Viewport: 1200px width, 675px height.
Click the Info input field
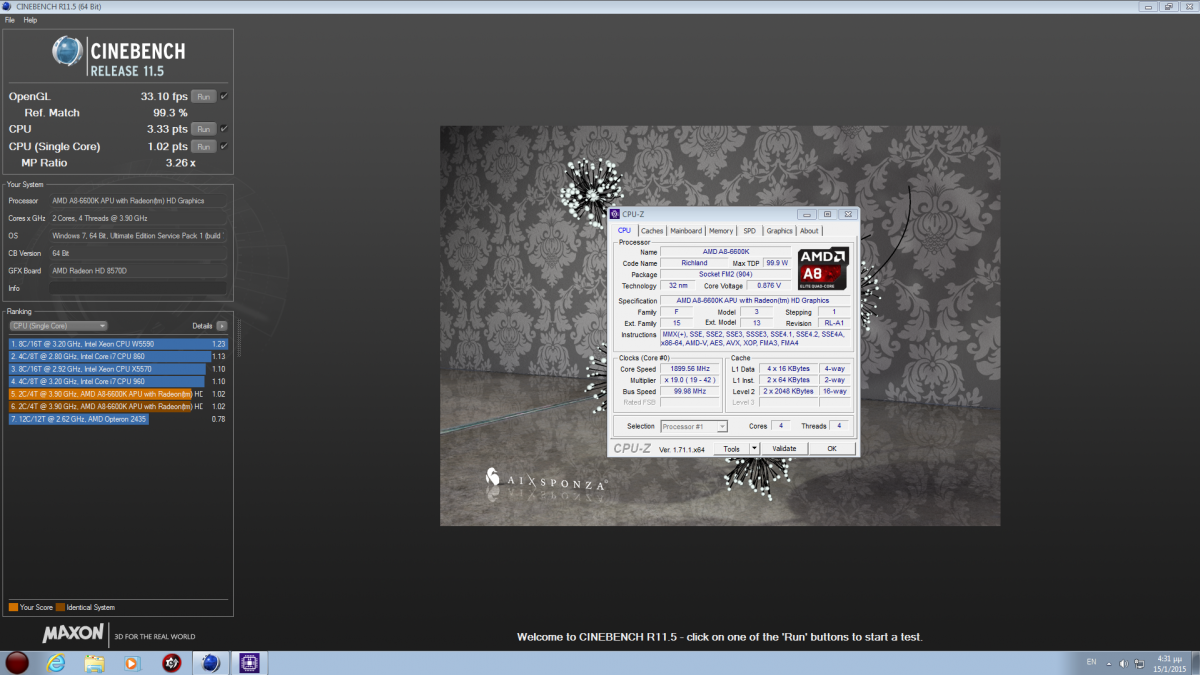click(x=139, y=288)
